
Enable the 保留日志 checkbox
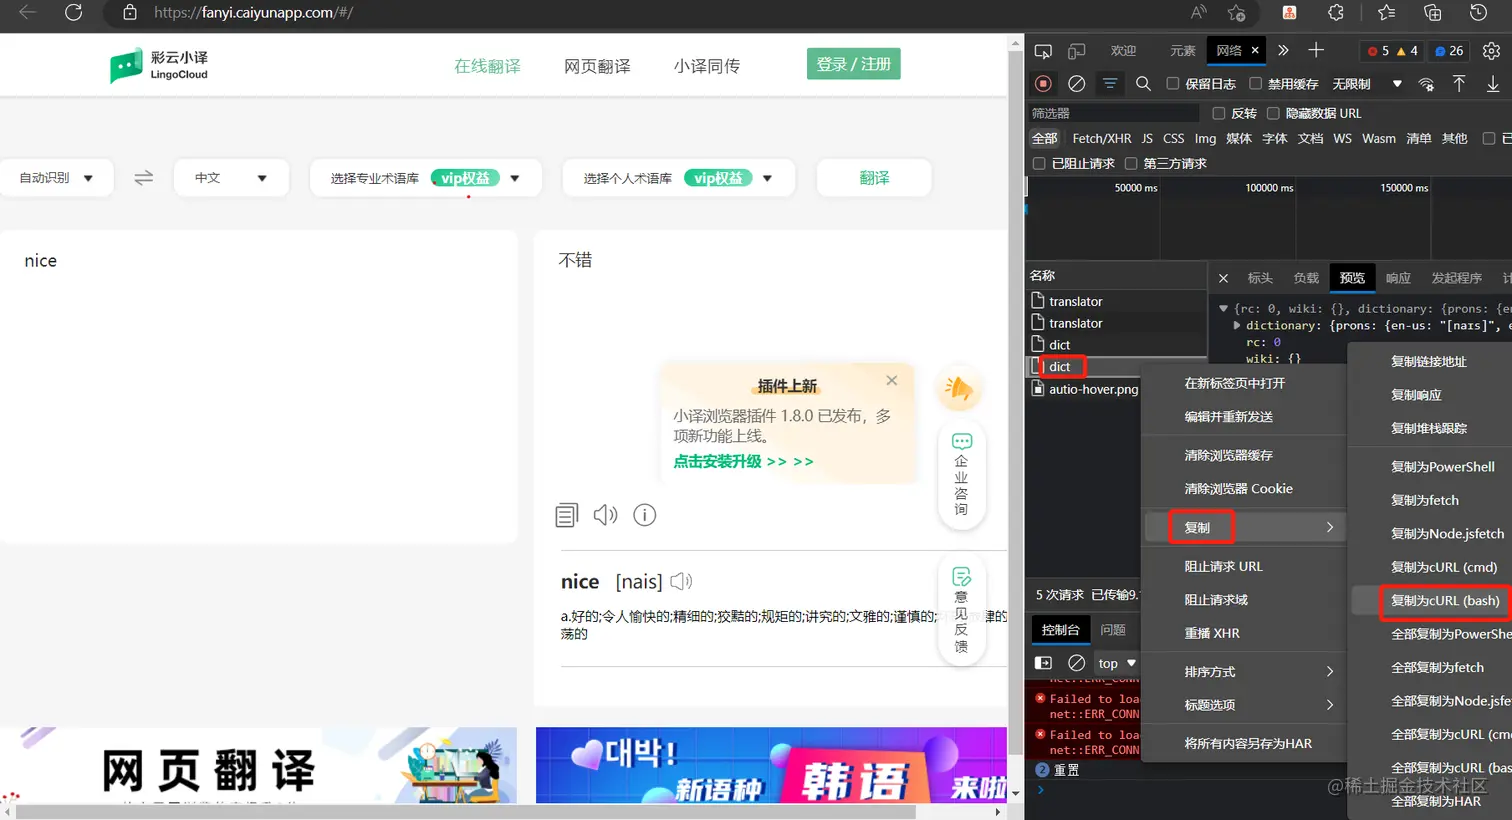1173,84
